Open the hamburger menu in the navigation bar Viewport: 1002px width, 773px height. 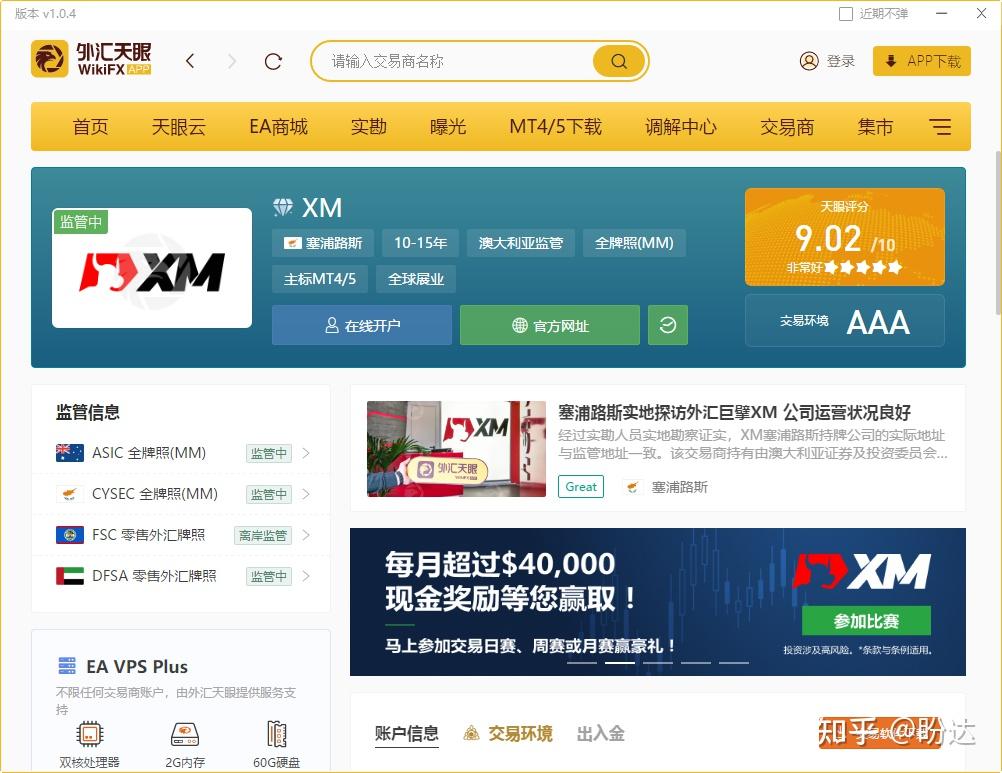pyautogui.click(x=940, y=127)
